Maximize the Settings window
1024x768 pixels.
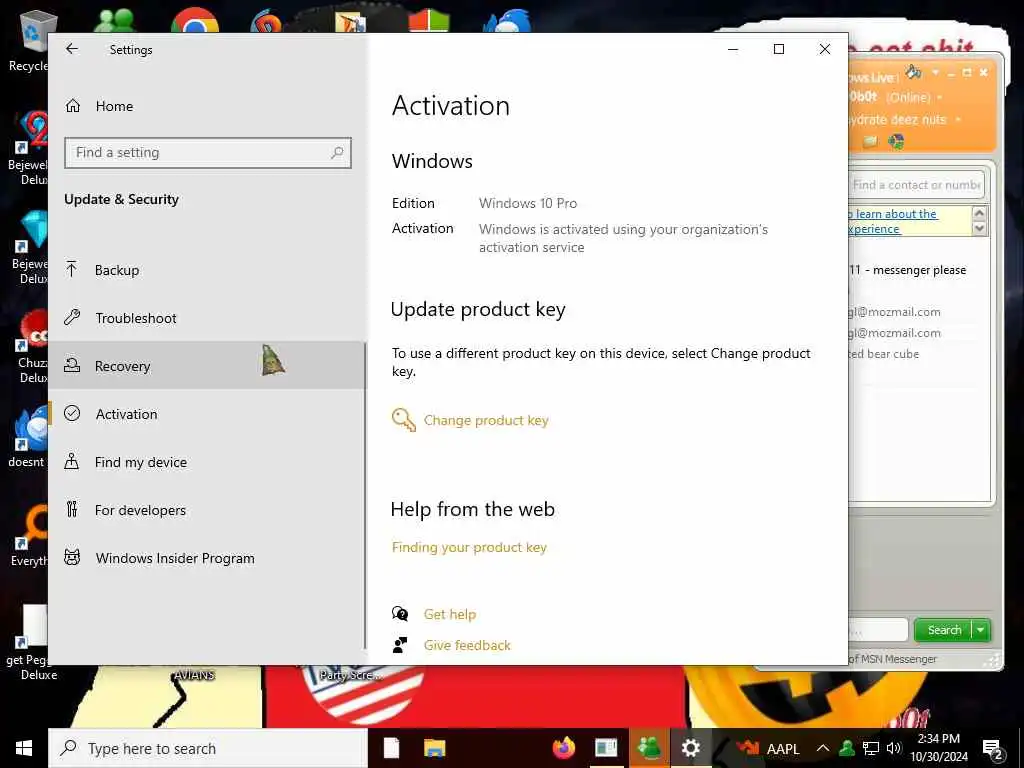778,49
